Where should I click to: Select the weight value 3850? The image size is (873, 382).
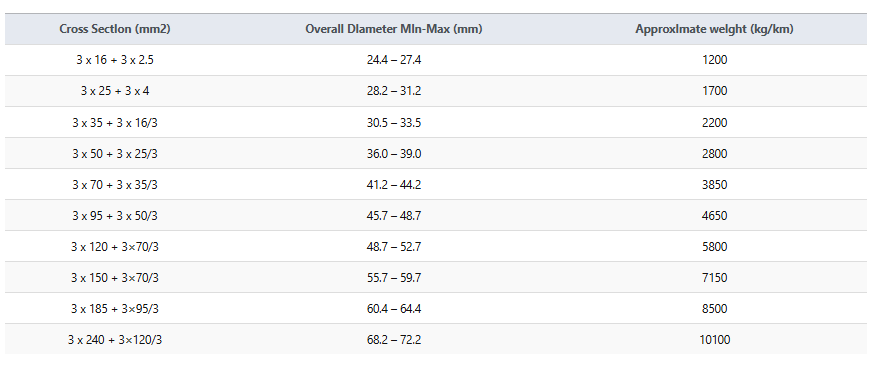coord(714,185)
